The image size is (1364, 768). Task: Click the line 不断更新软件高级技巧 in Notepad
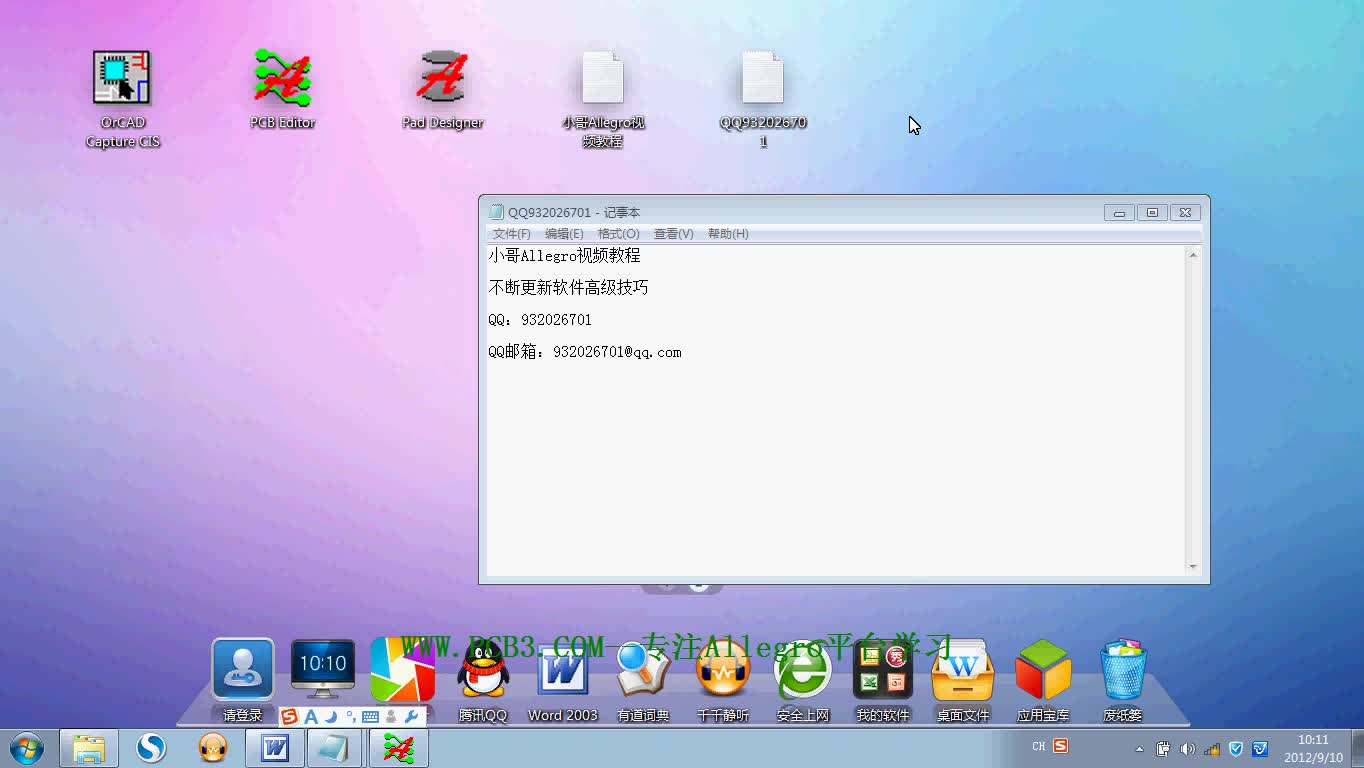click(x=568, y=288)
